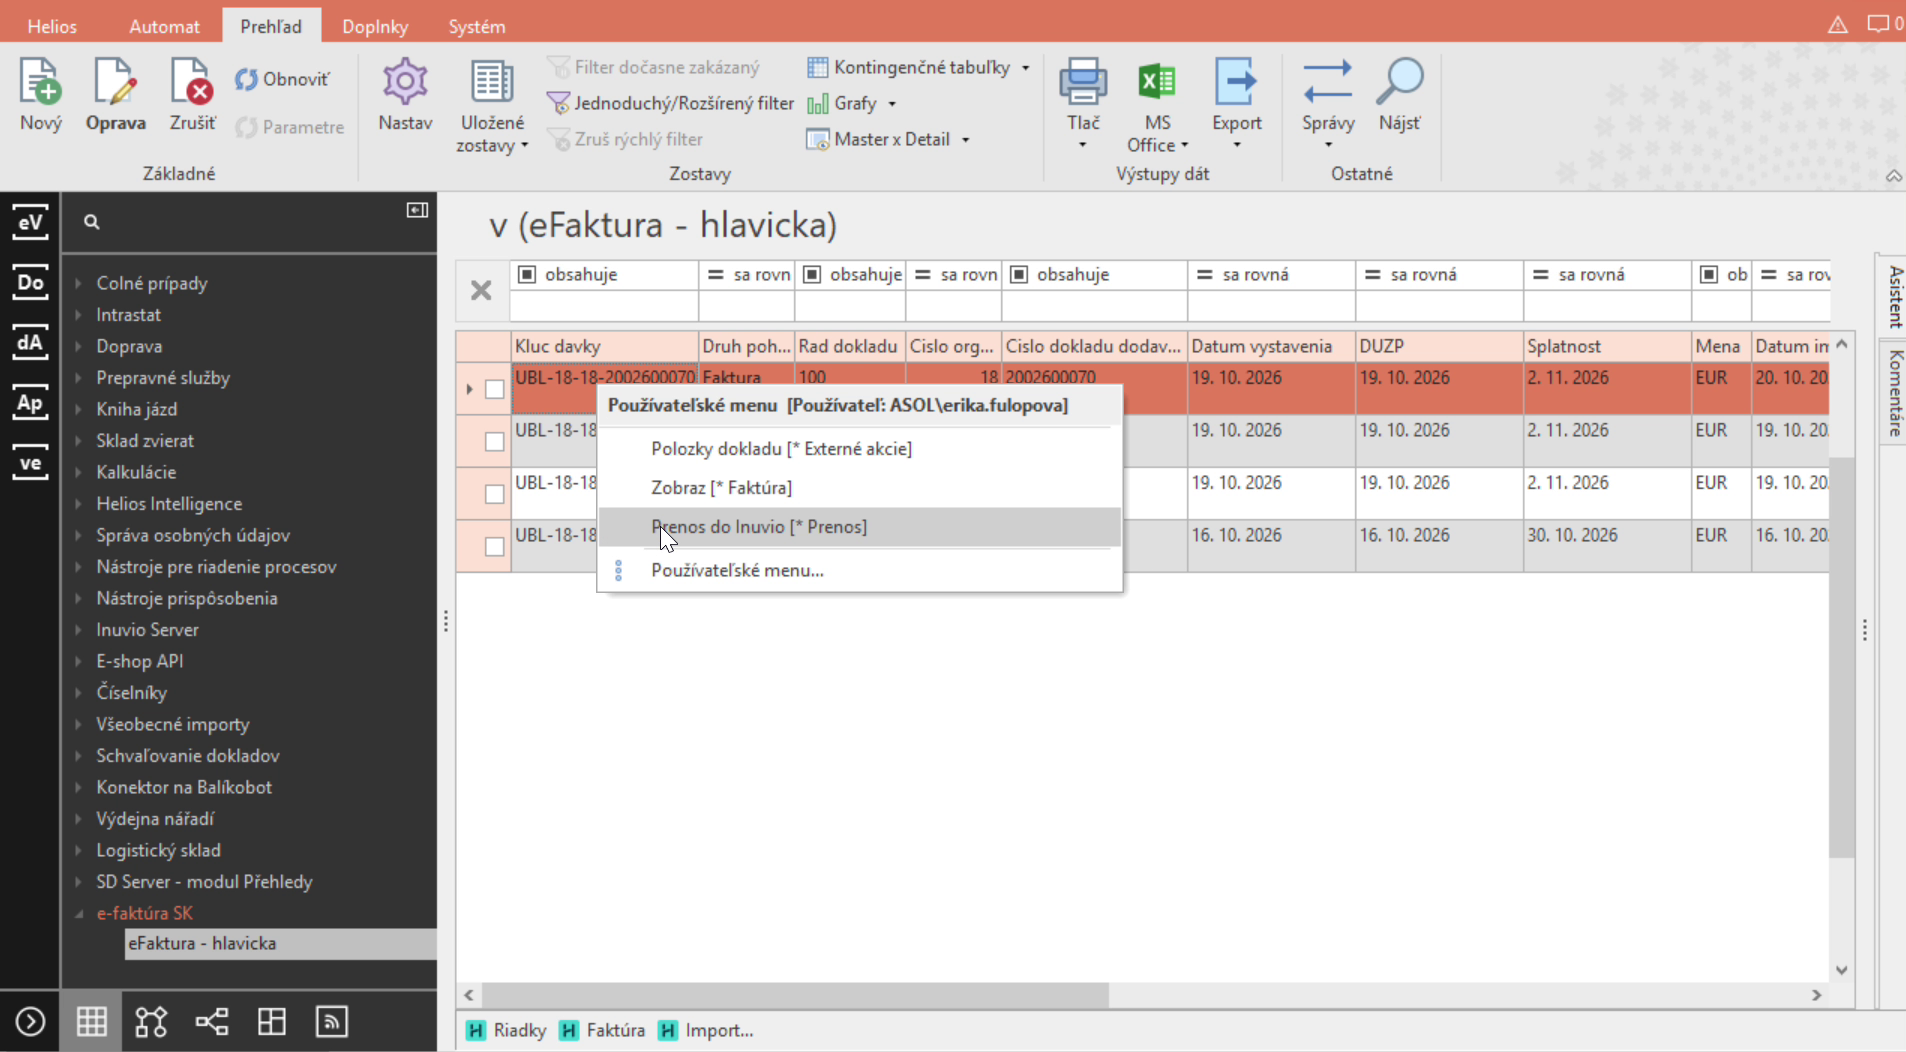Image resolution: width=1906 pixels, height=1052 pixels.
Task: Click the filter input under Kluc davky
Action: pyautogui.click(x=603, y=306)
